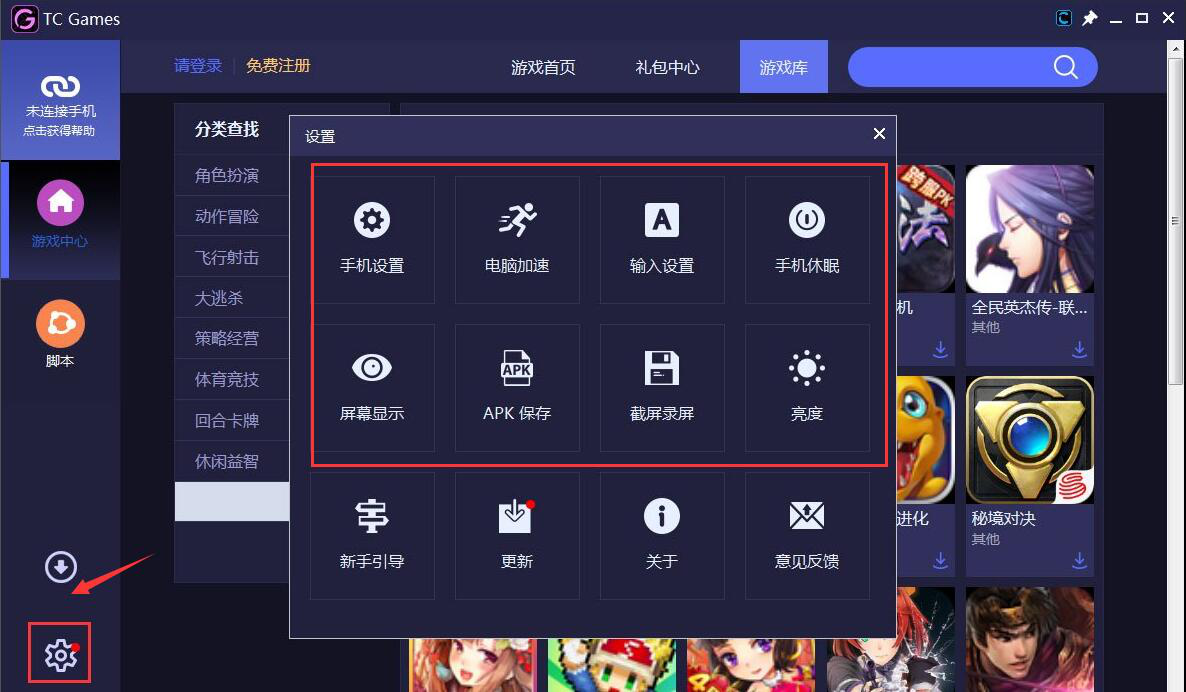The image size is (1186, 692).
Task: Minimize the TC Games window
Action: pyautogui.click(x=1116, y=19)
